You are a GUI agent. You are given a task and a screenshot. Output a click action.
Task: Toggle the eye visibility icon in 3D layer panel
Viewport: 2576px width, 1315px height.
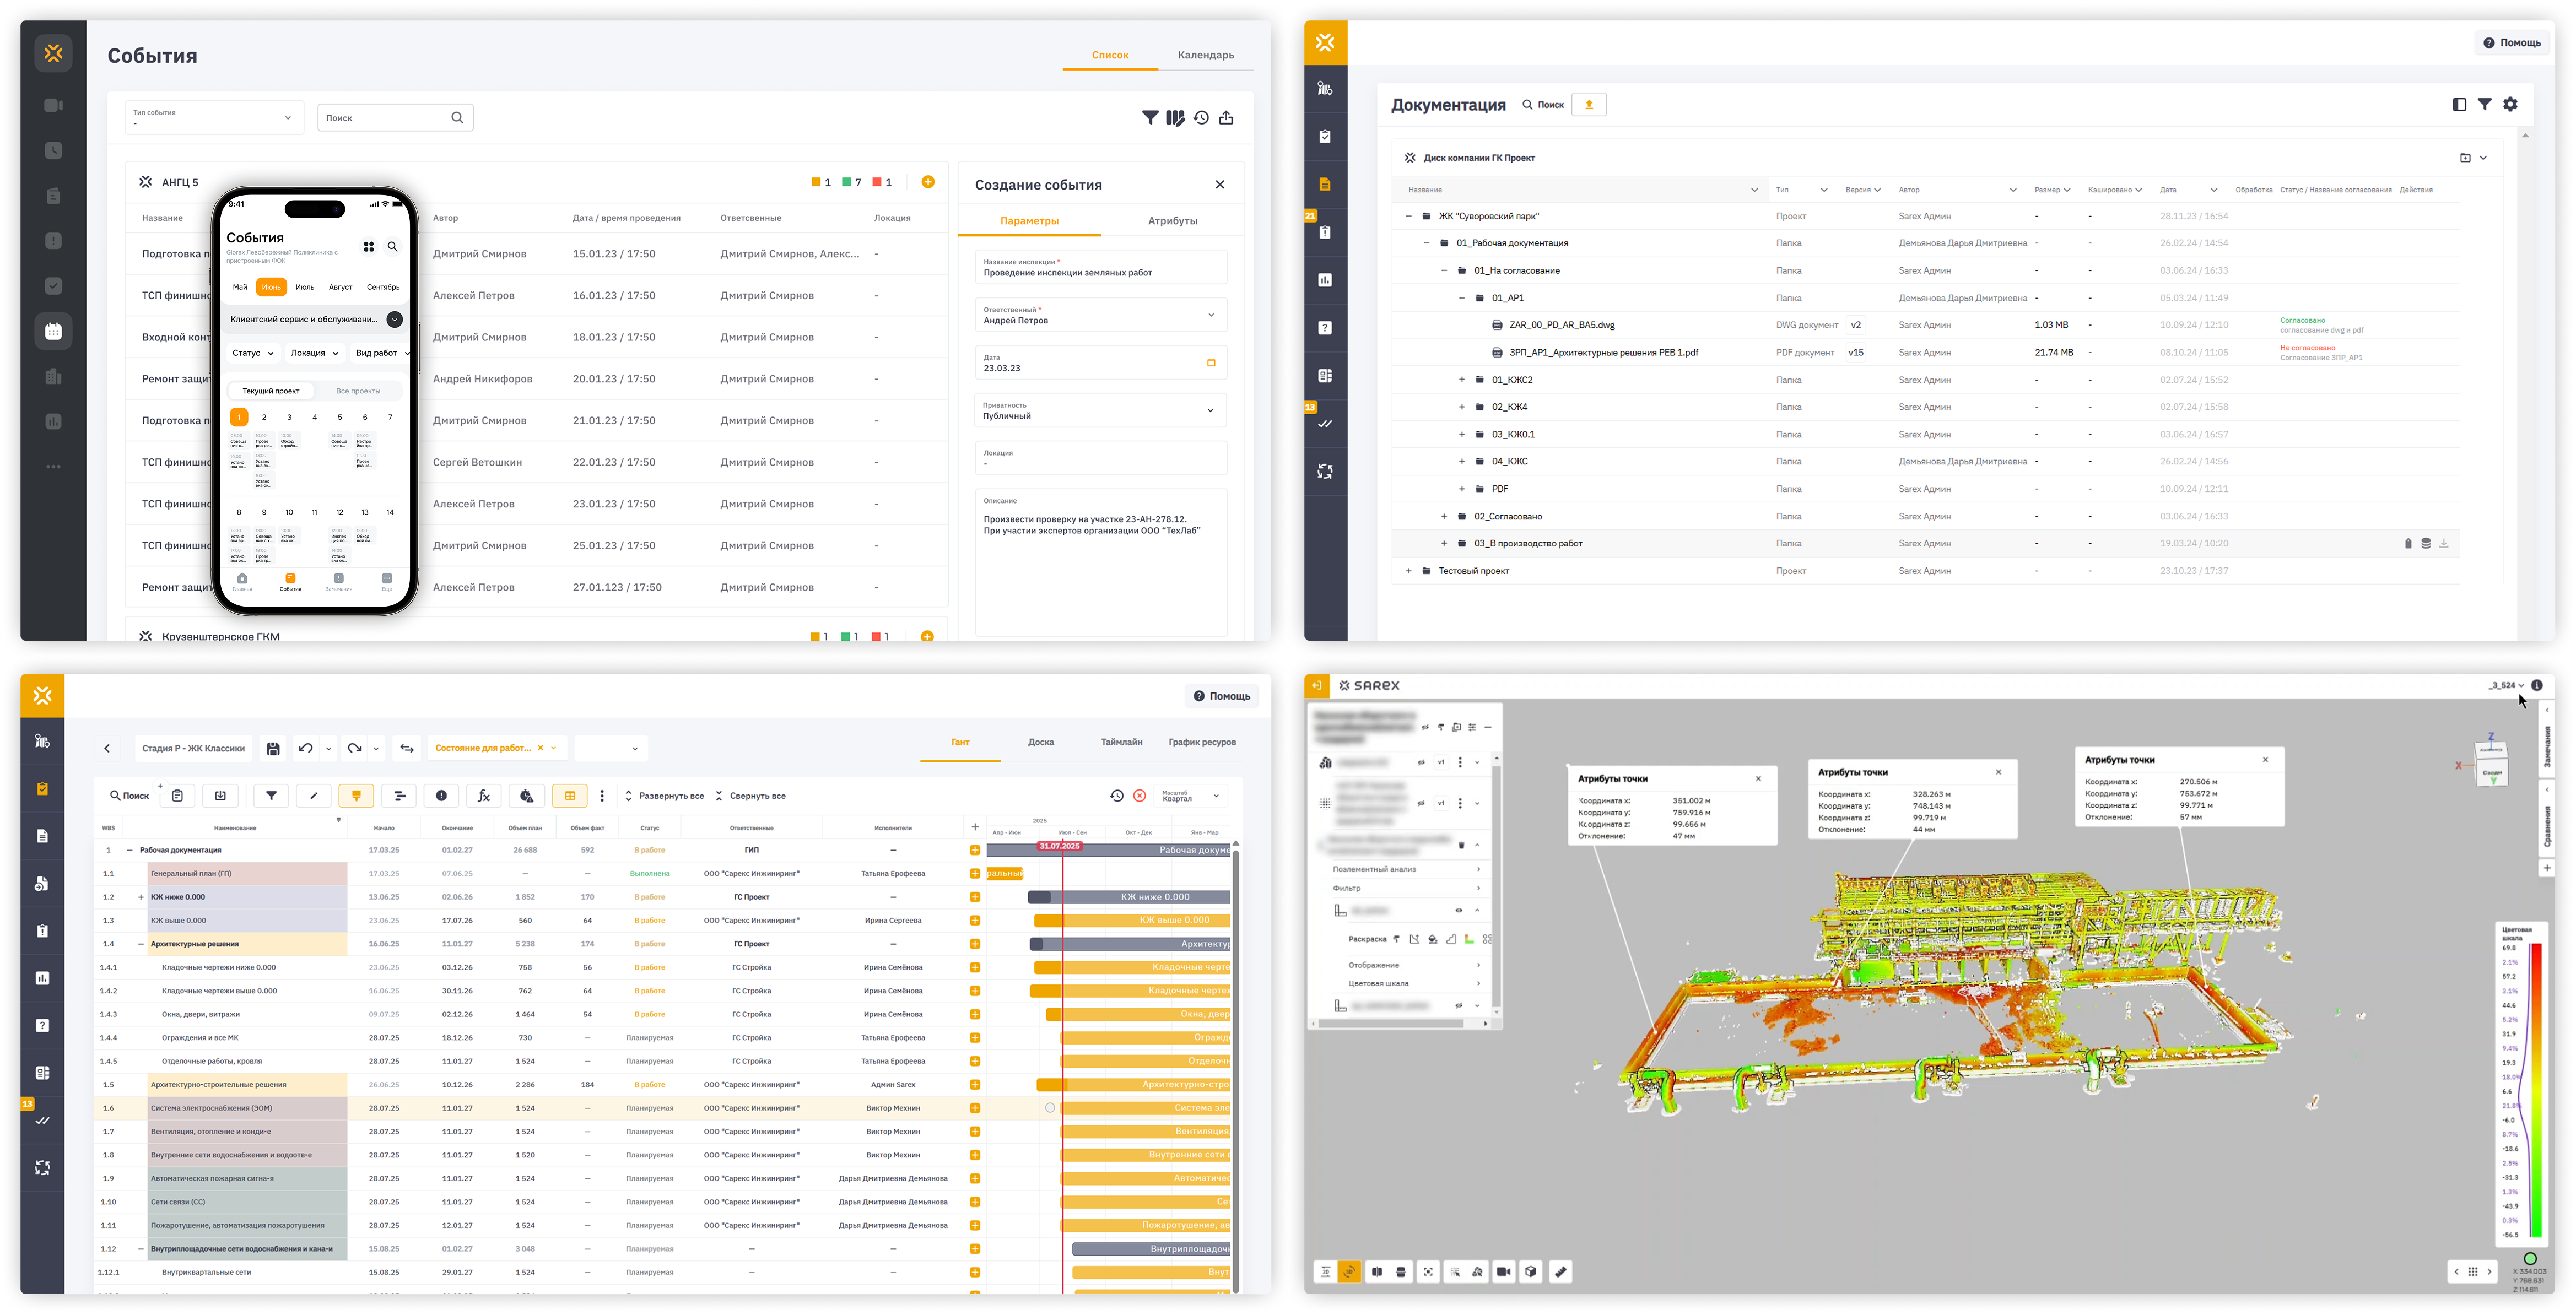[1458, 911]
